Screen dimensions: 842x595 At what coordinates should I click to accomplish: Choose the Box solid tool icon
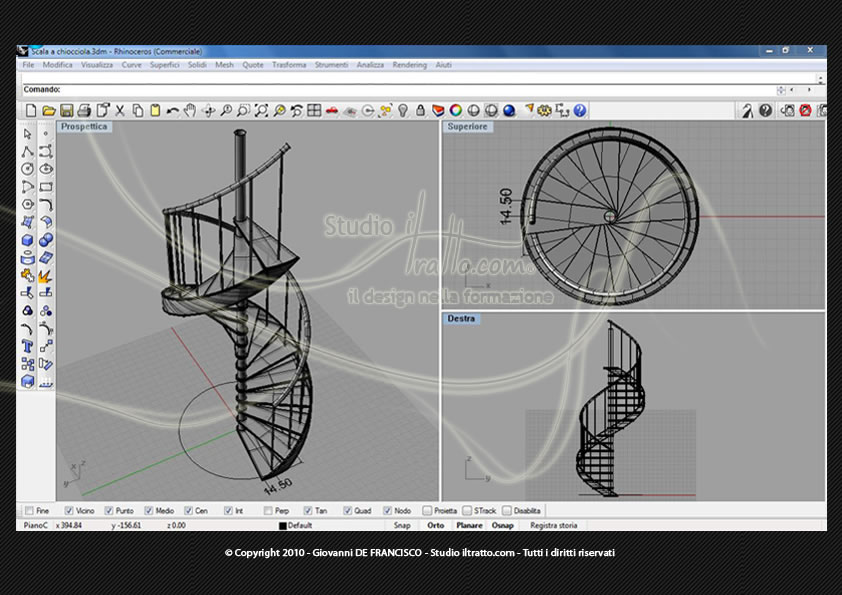click(x=27, y=240)
